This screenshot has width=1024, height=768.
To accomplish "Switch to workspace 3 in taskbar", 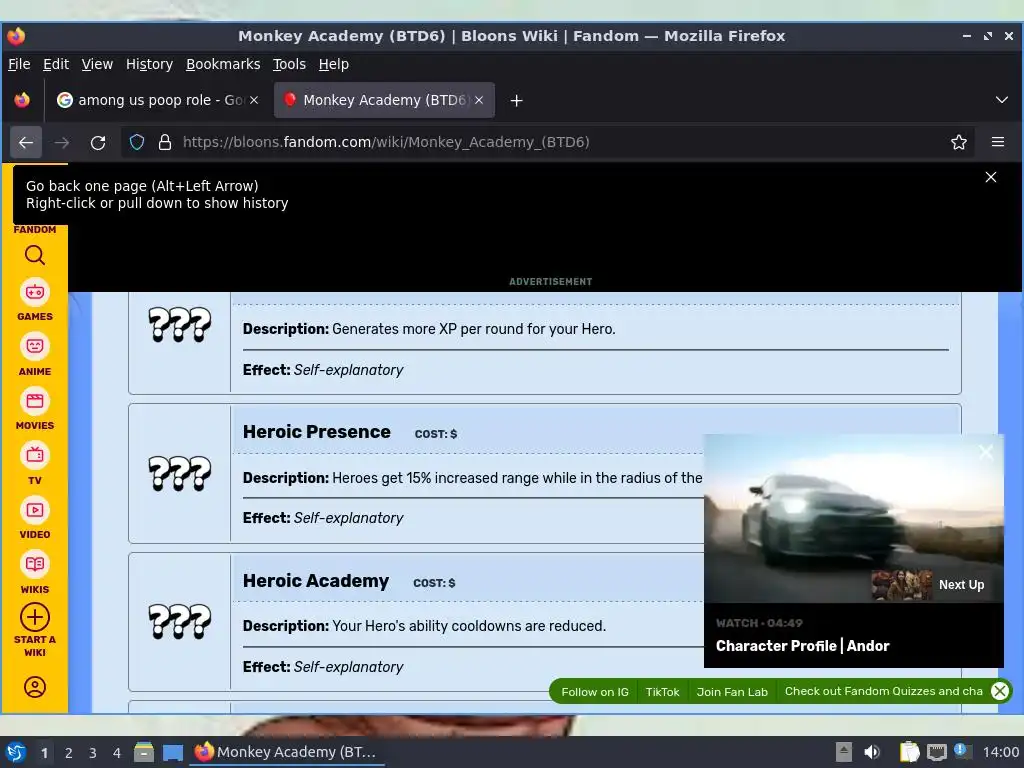I will [92, 753].
